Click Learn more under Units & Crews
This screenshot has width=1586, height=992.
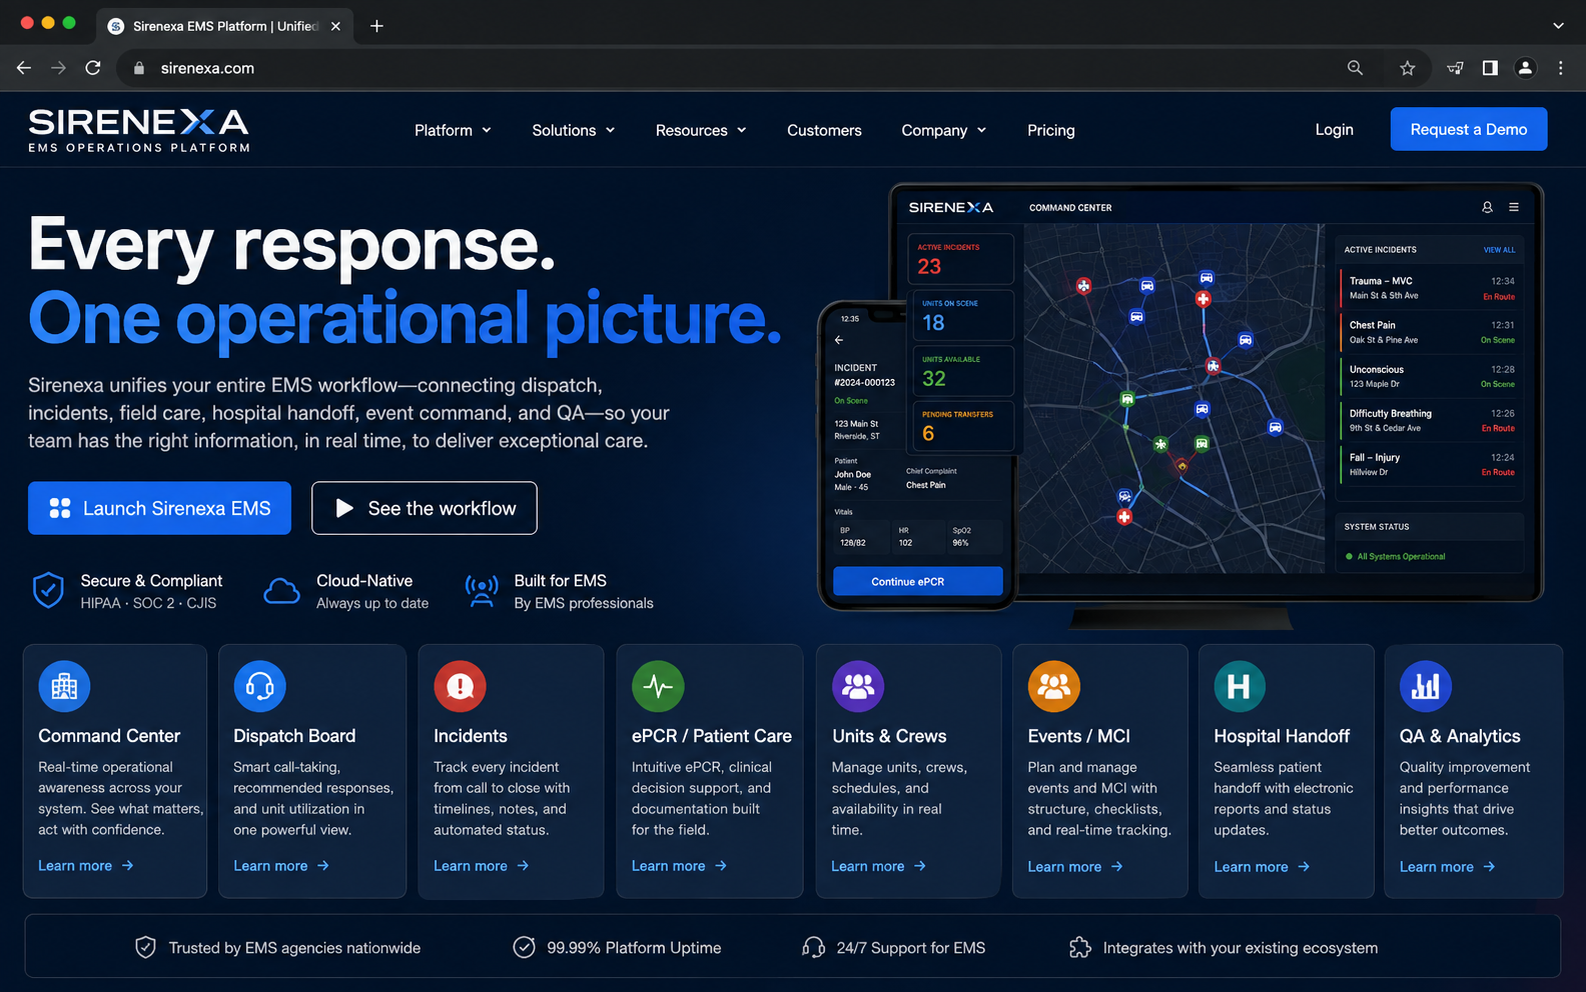tap(879, 866)
